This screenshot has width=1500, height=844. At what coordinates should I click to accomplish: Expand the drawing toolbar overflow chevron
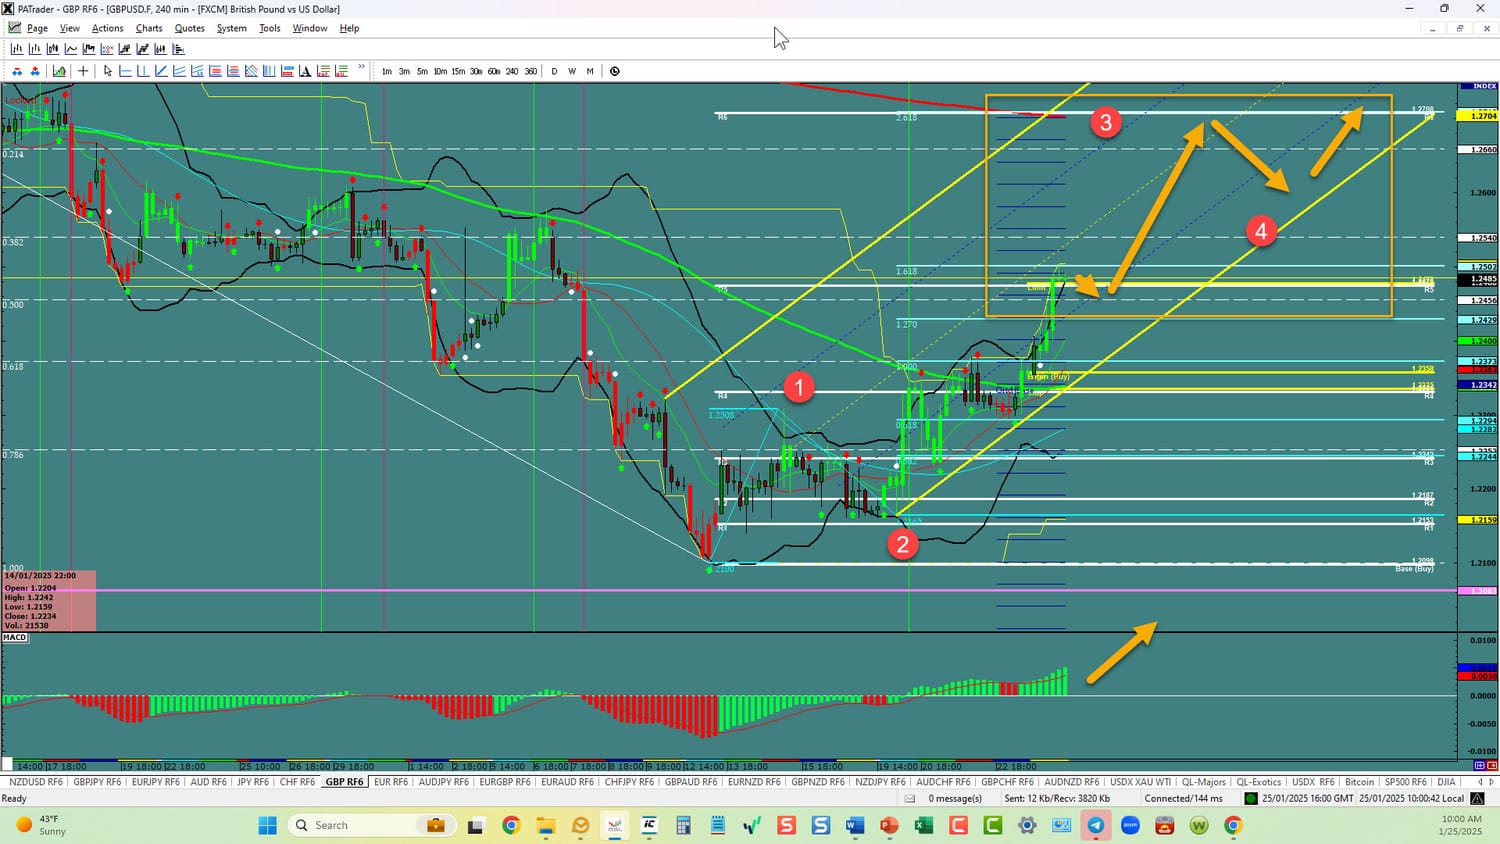click(x=362, y=68)
